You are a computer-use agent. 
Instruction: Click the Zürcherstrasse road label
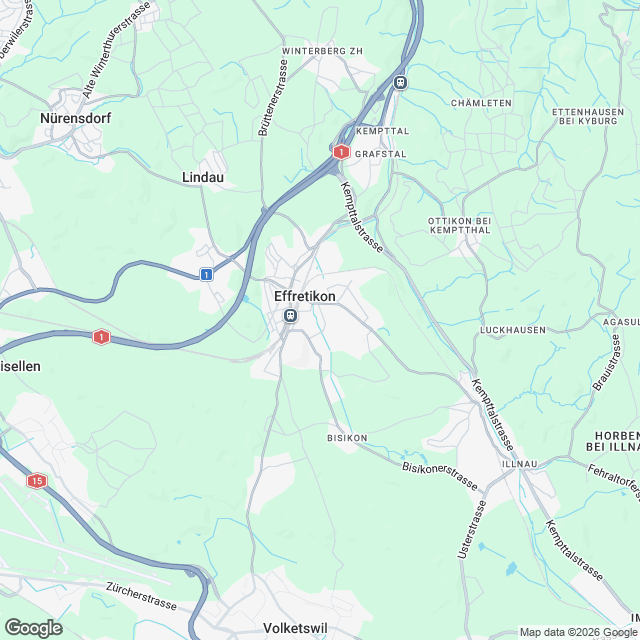coord(141,596)
